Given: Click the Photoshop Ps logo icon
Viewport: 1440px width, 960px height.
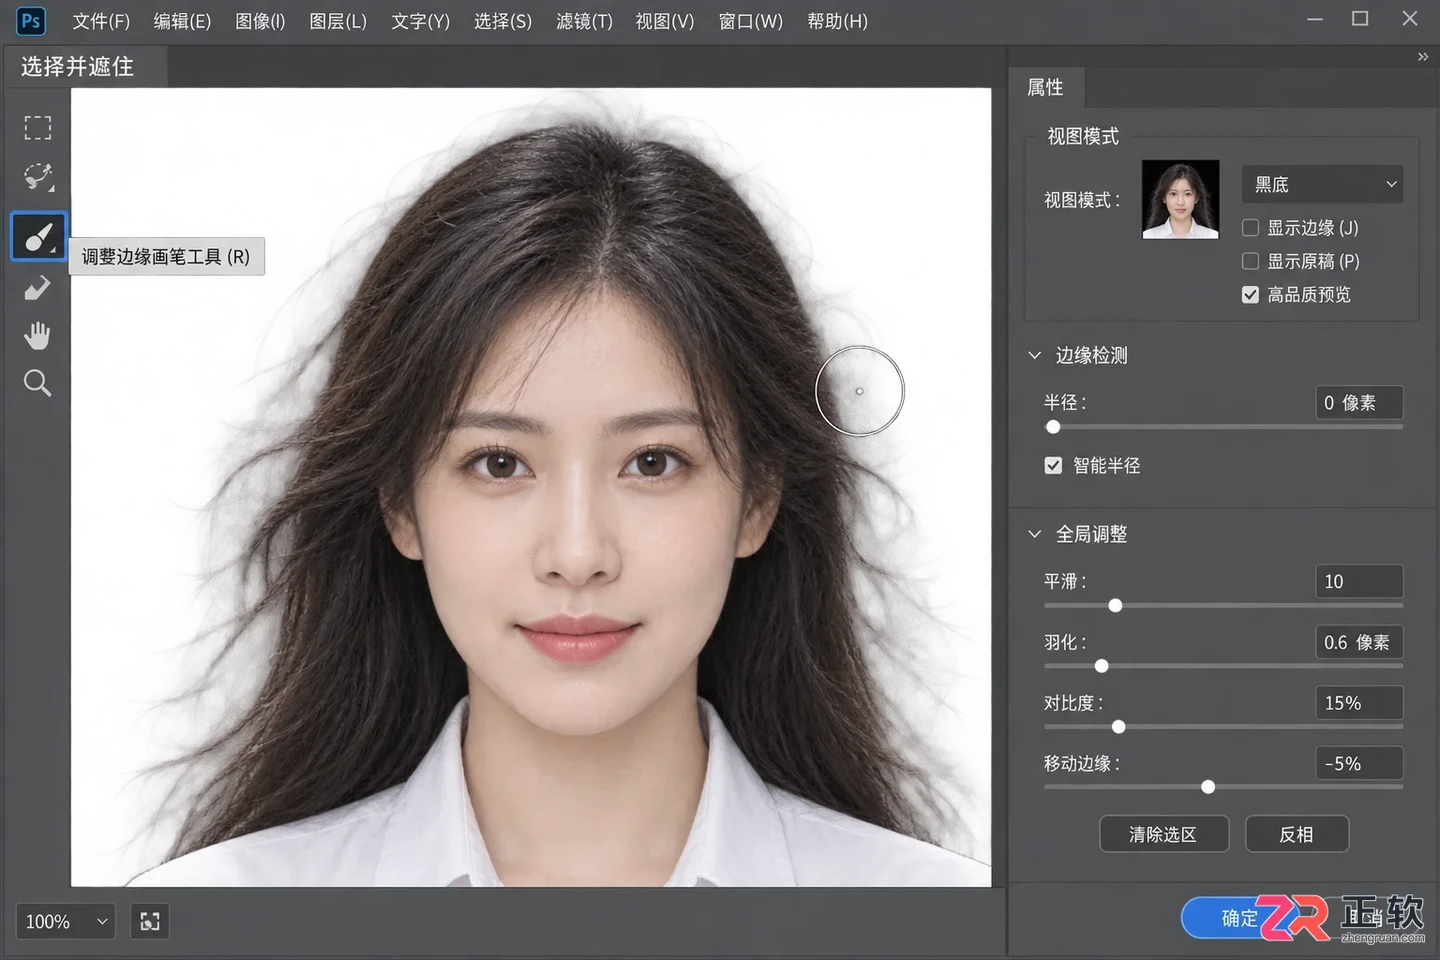Looking at the screenshot, I should [31, 21].
